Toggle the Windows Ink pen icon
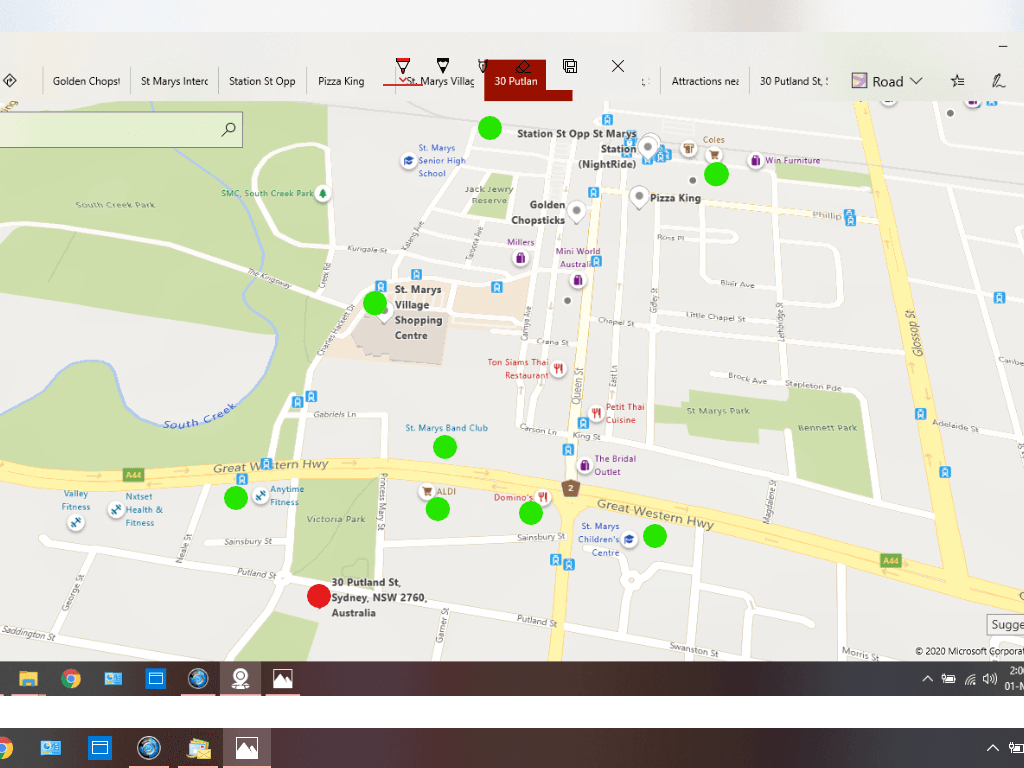 [x=998, y=81]
